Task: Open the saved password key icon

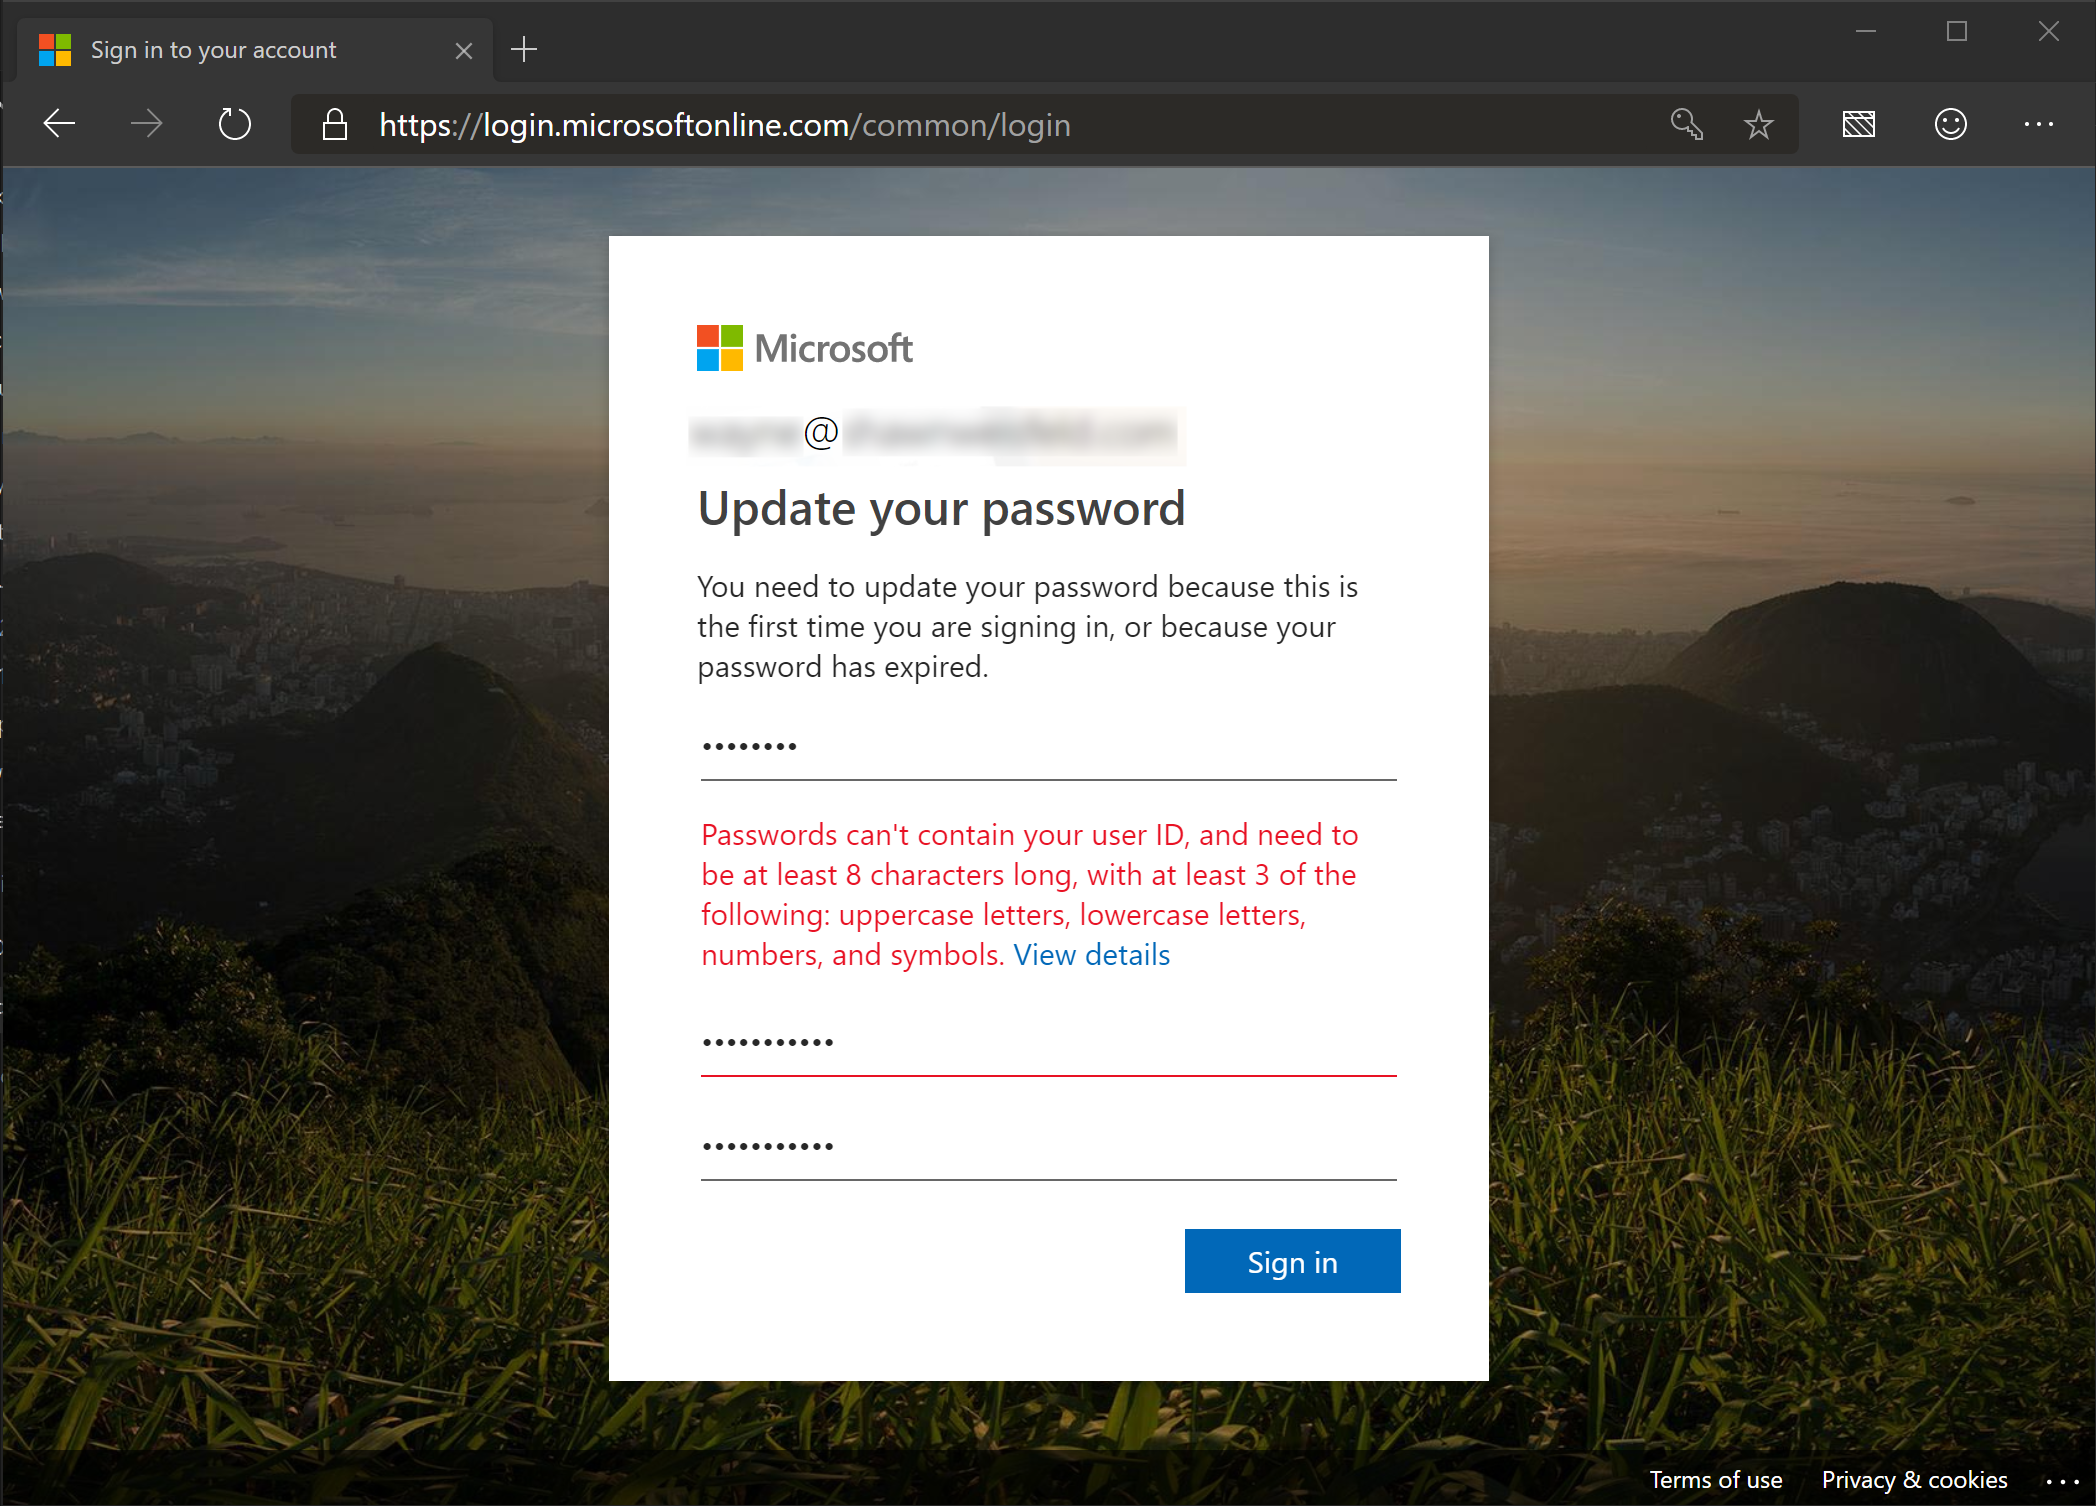Action: click(x=1686, y=124)
